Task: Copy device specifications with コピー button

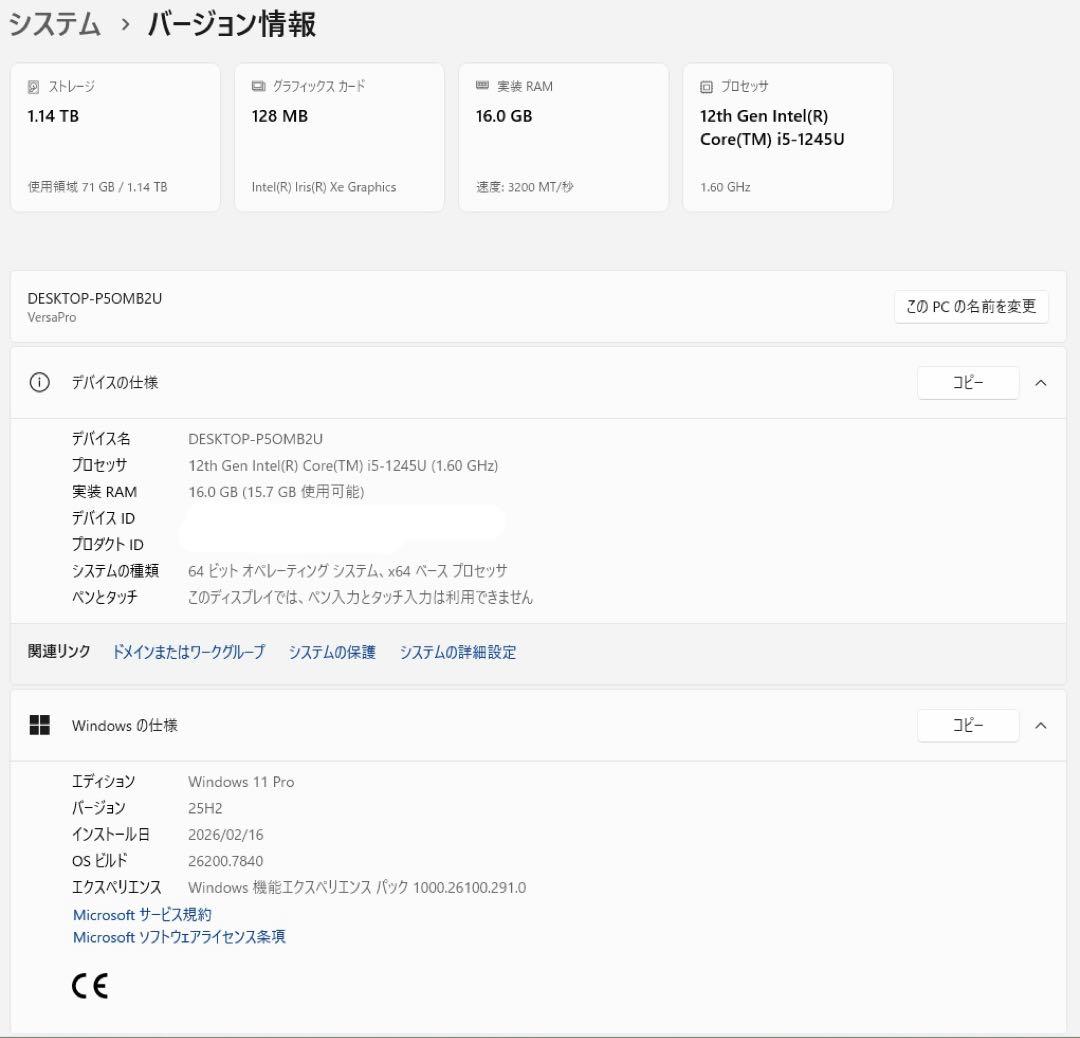Action: 968,383
